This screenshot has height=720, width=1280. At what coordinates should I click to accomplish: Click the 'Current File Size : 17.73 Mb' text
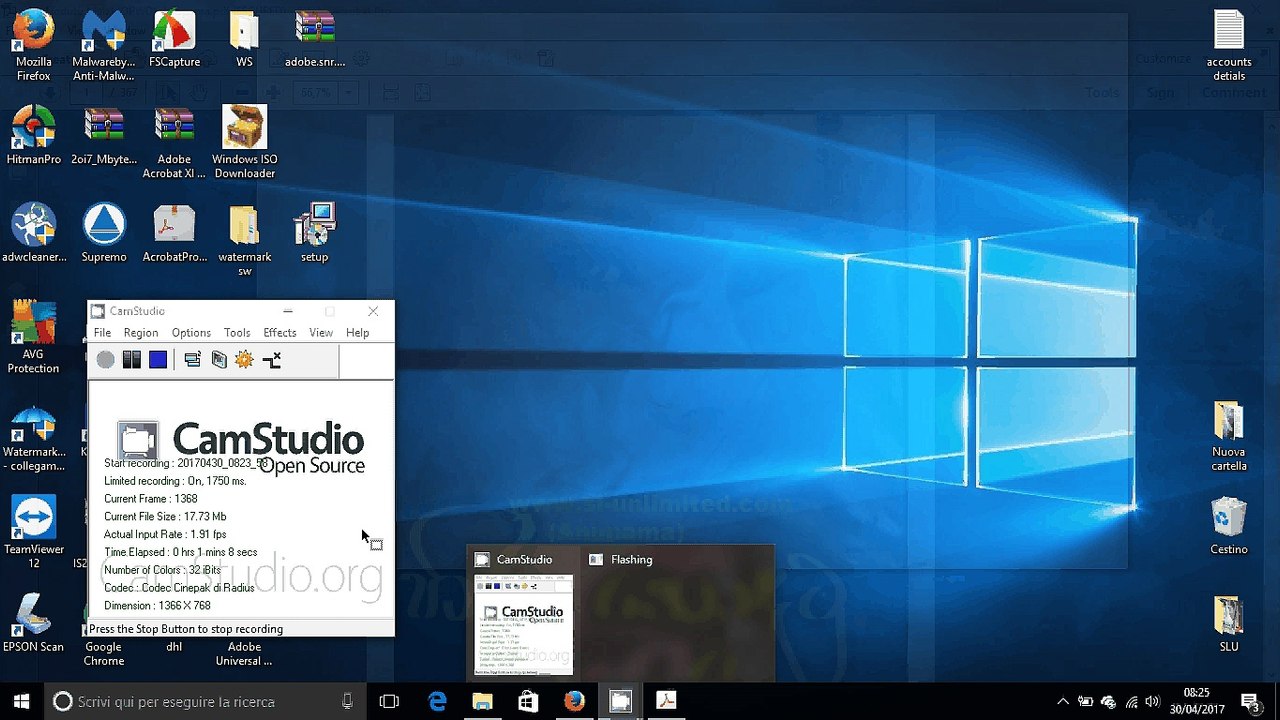(165, 517)
